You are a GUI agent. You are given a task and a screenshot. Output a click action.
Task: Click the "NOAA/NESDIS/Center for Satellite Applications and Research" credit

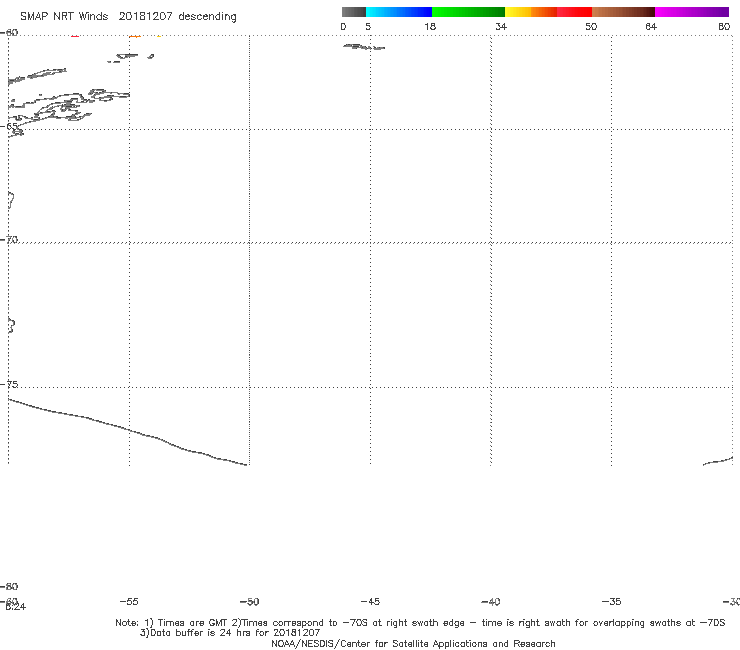[413, 643]
